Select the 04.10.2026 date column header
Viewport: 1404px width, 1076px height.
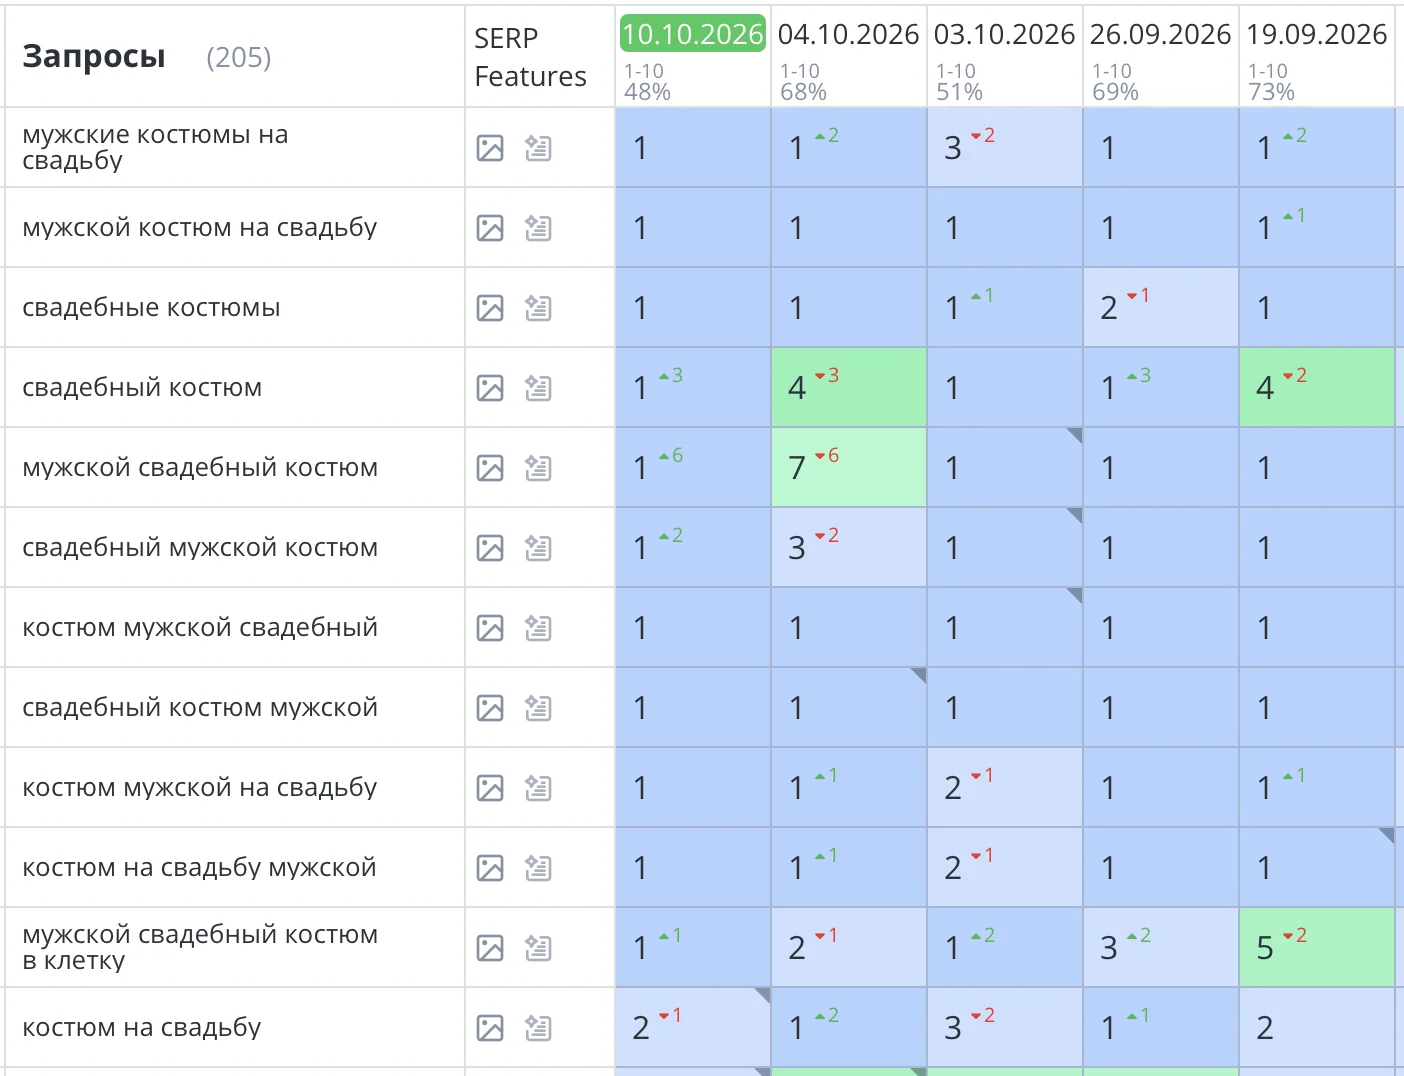pyautogui.click(x=848, y=34)
